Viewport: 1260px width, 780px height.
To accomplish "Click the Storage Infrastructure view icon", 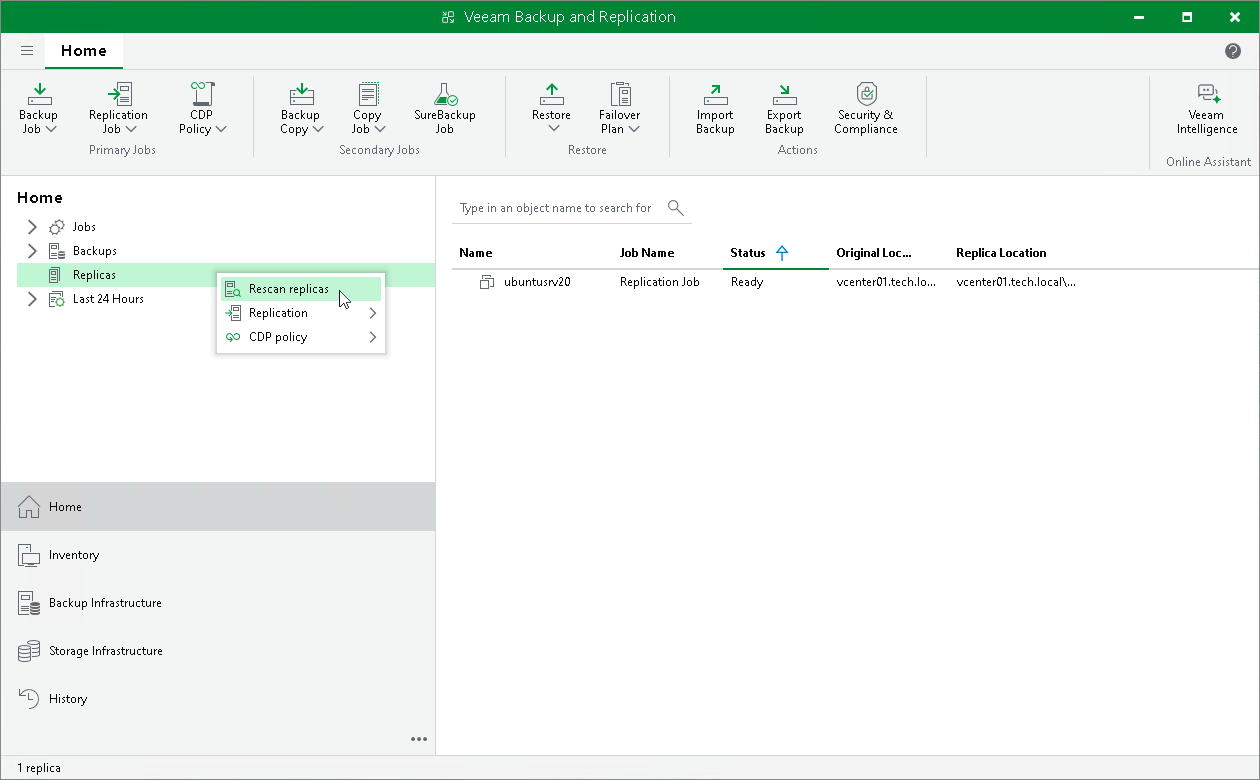I will pyautogui.click(x=30, y=651).
